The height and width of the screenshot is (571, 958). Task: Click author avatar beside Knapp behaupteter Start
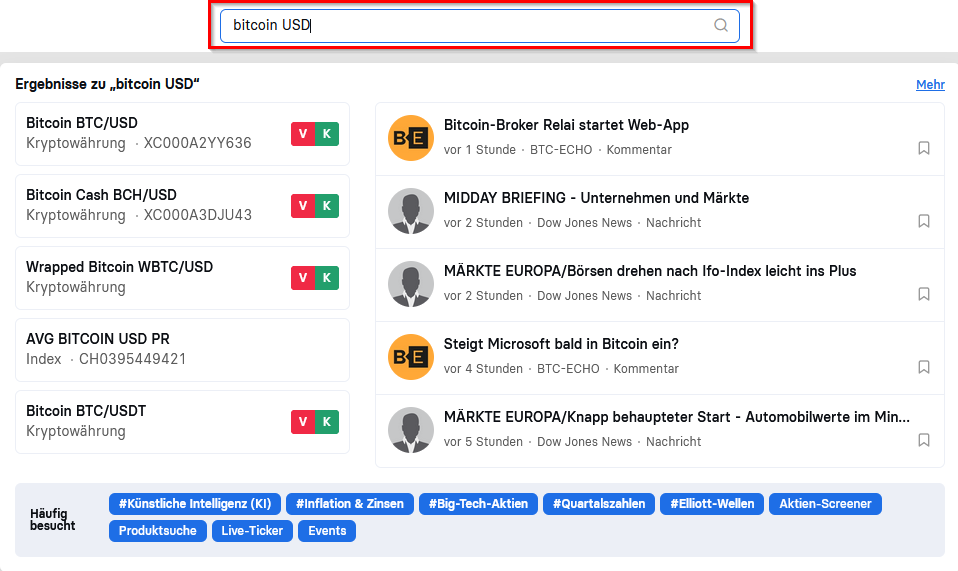pos(411,430)
